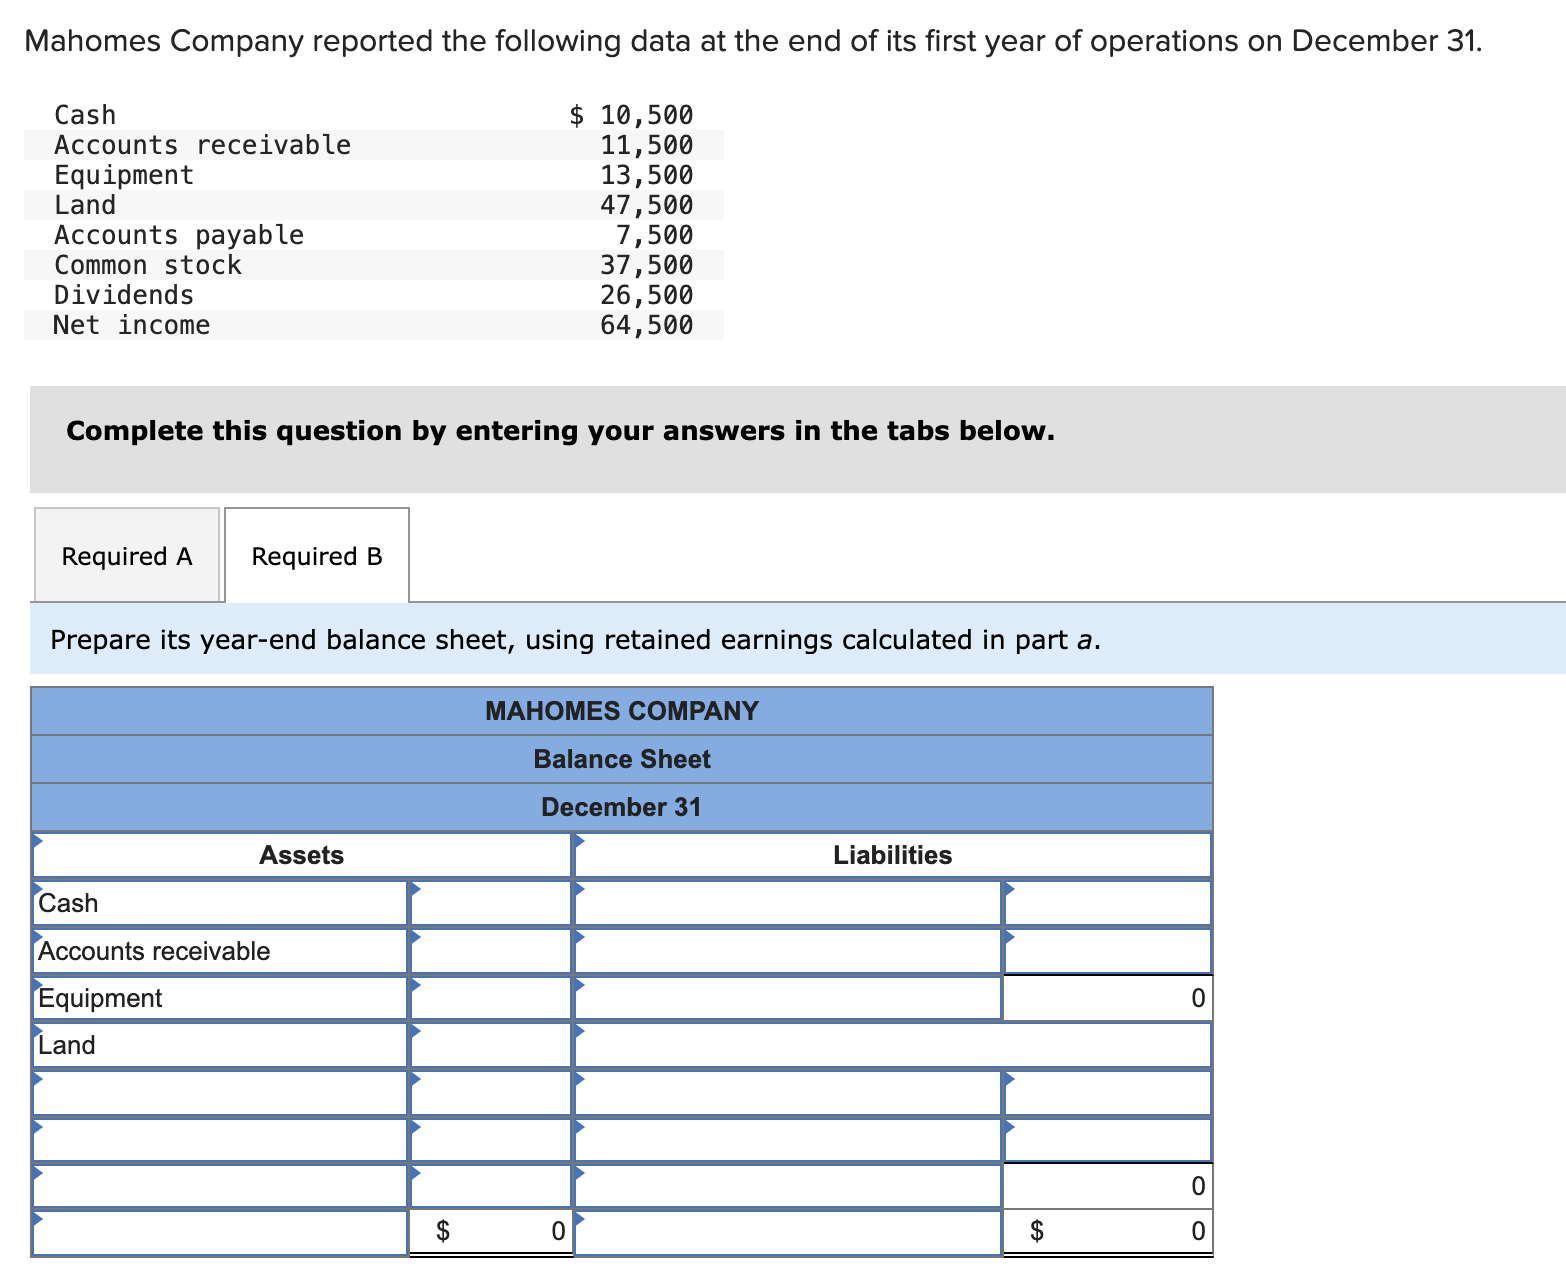Image resolution: width=1566 pixels, height=1270 pixels.
Task: Click the 11,500 Accounts receivable value
Action: coord(646,145)
